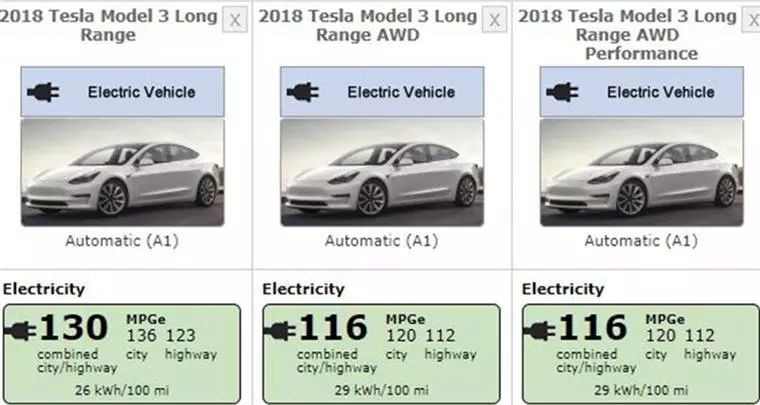Image resolution: width=760 pixels, height=405 pixels.
Task: Click plug icon in first Electric Vehicle banner
Action: [x=43, y=92]
